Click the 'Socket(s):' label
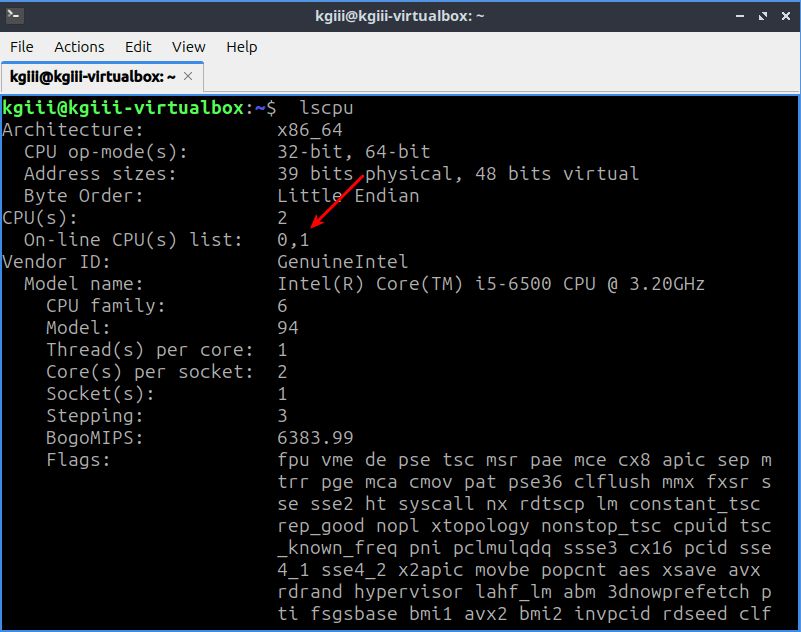This screenshot has width=801, height=632. 100,393
